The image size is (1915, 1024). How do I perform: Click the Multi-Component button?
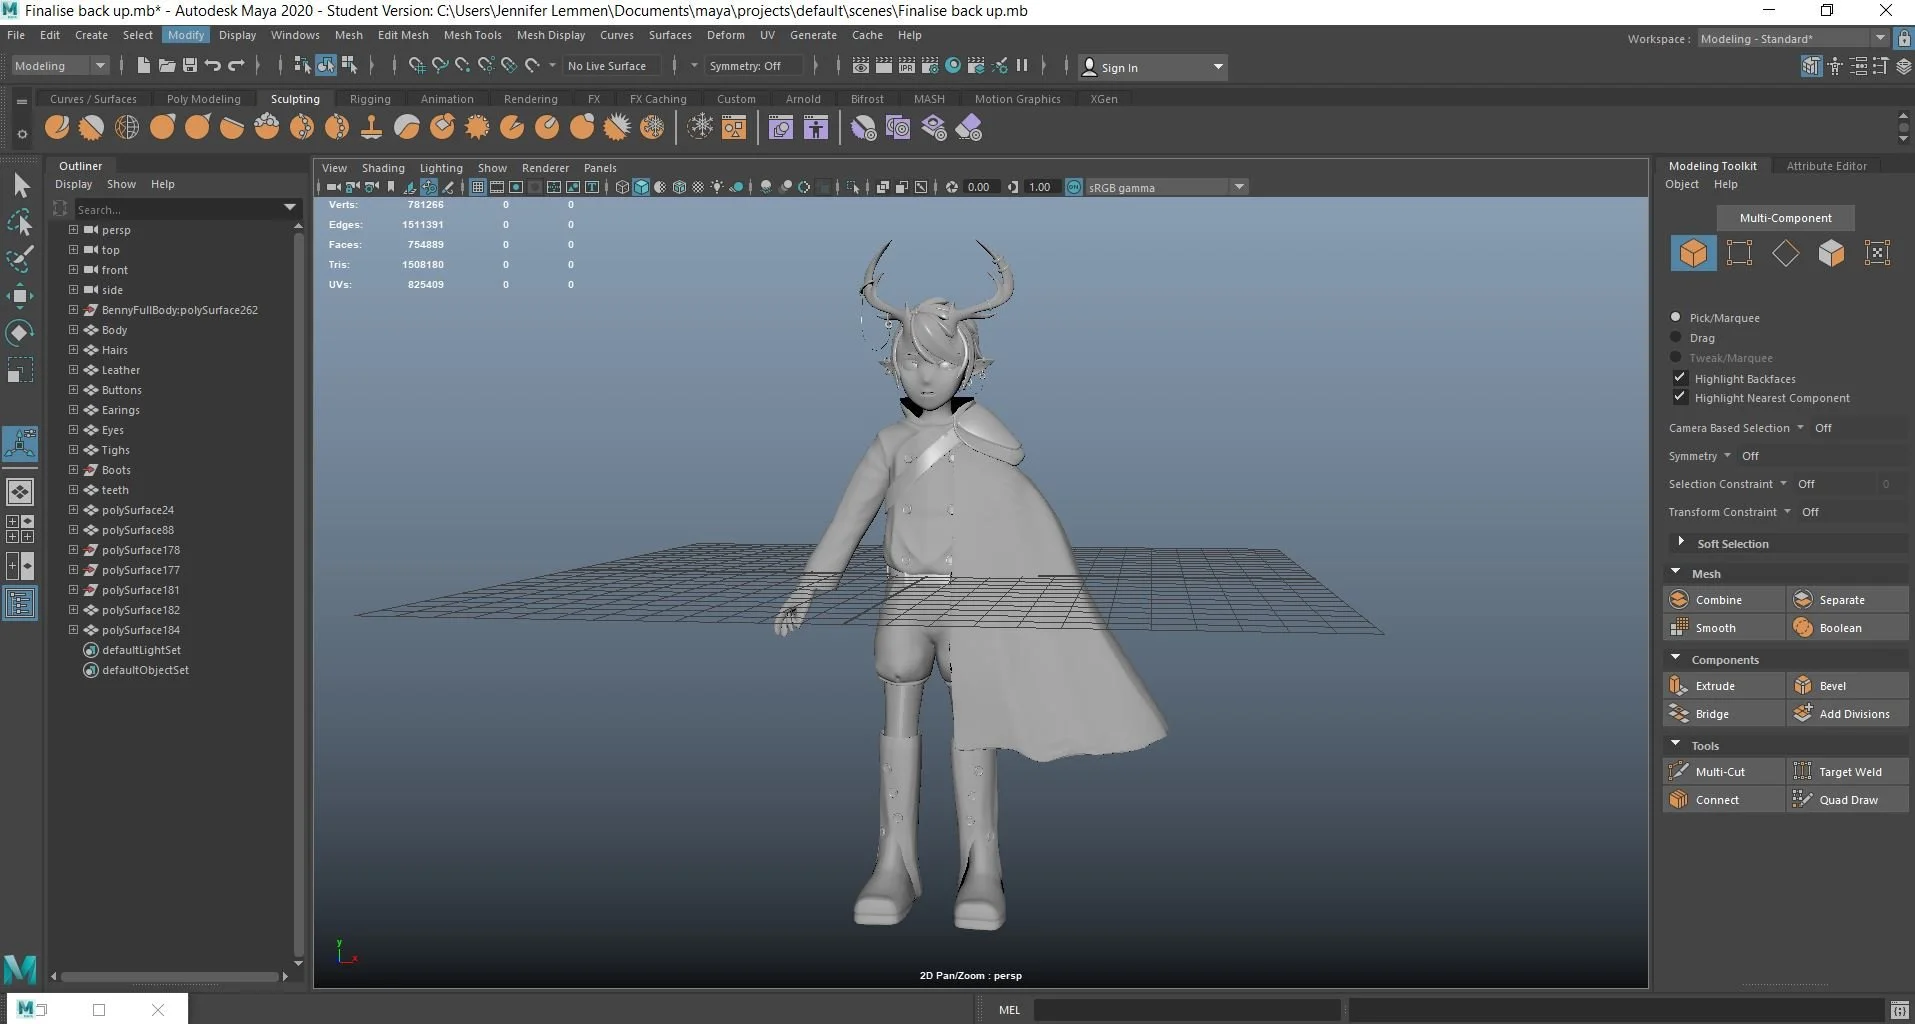[x=1785, y=218]
